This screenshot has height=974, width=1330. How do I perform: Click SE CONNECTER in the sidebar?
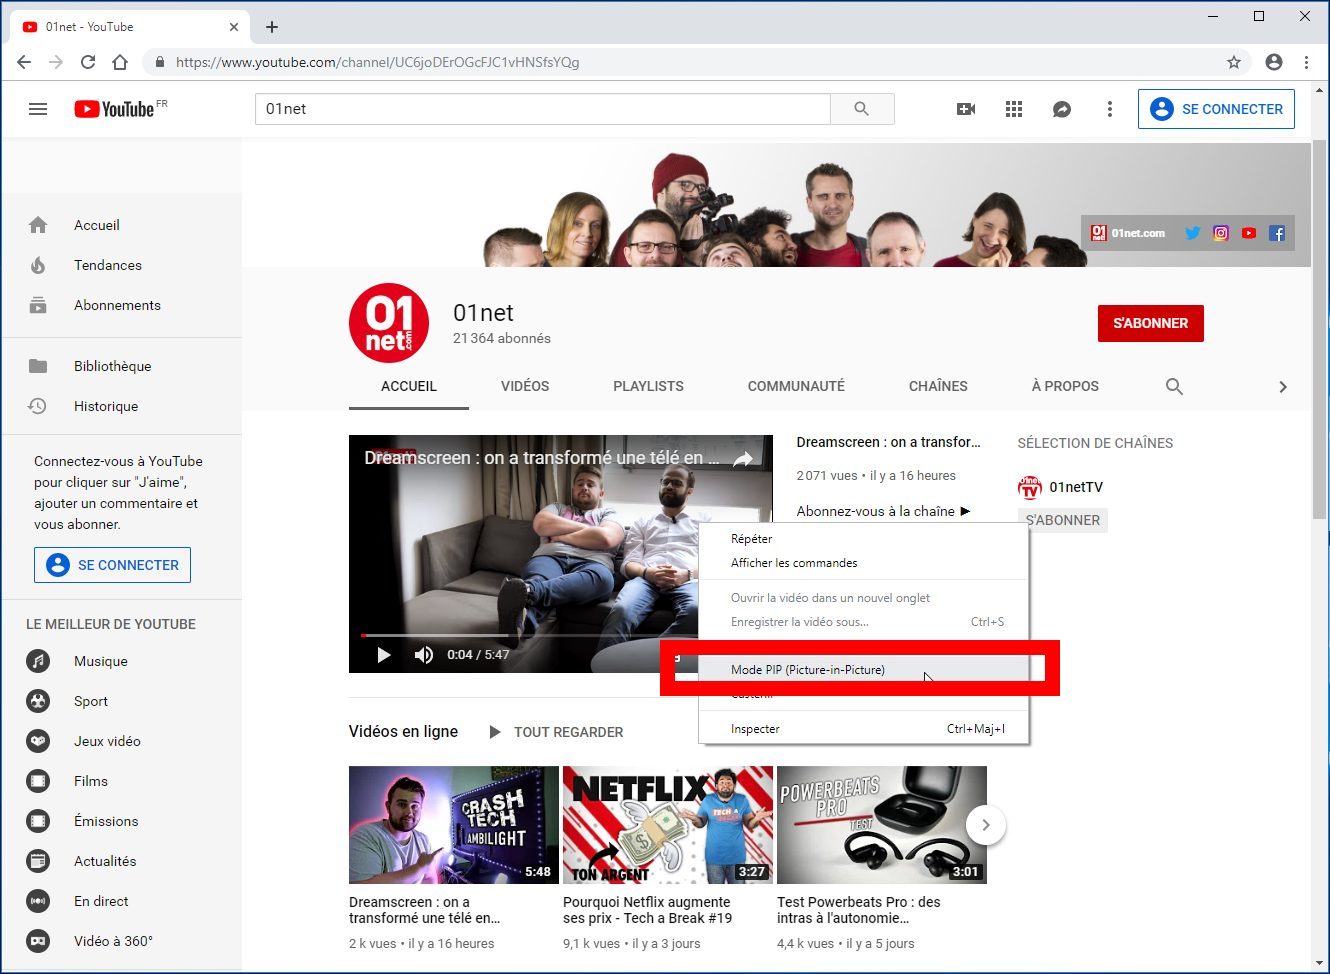(112, 565)
